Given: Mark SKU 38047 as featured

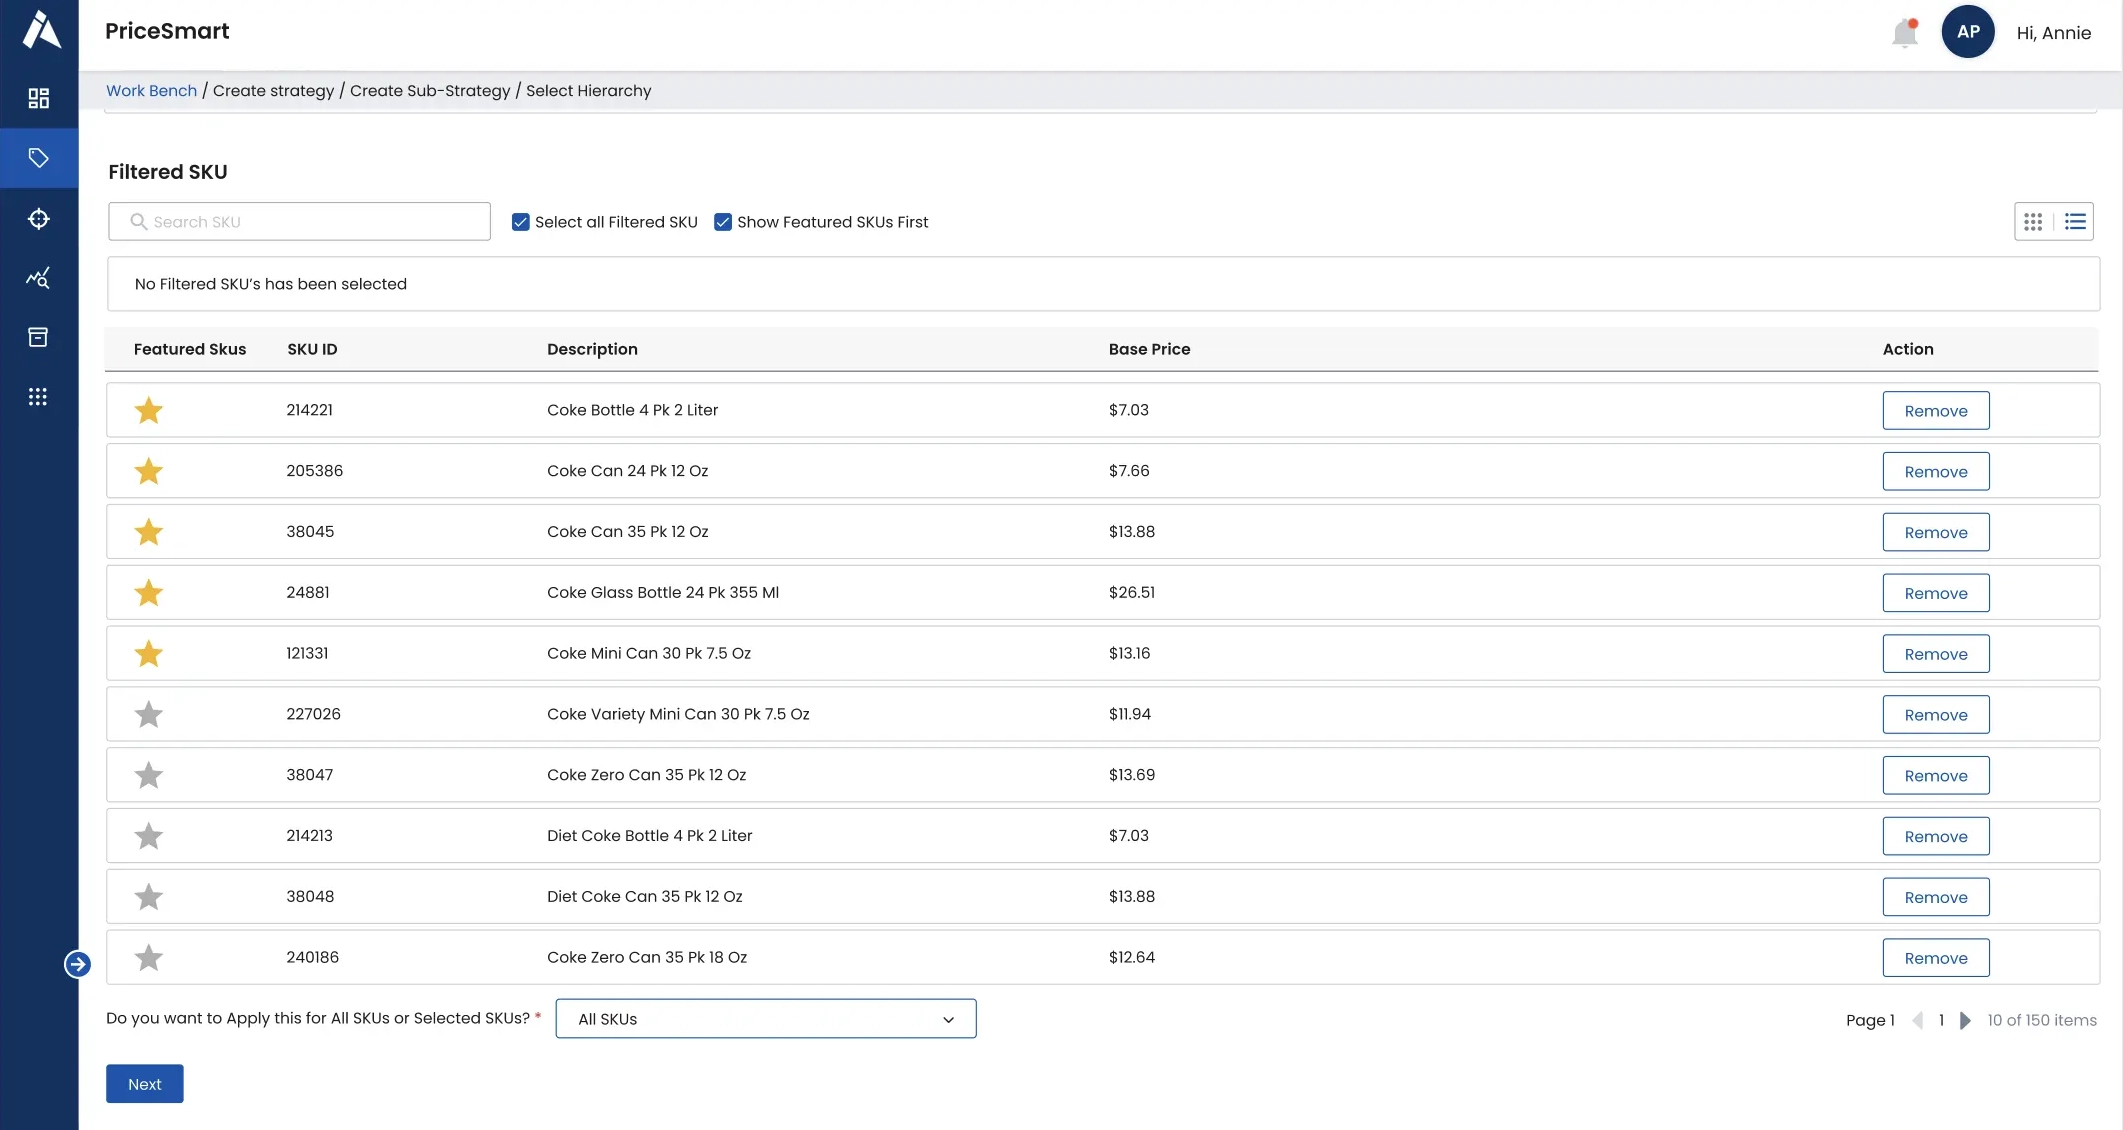Looking at the screenshot, I should point(149,775).
